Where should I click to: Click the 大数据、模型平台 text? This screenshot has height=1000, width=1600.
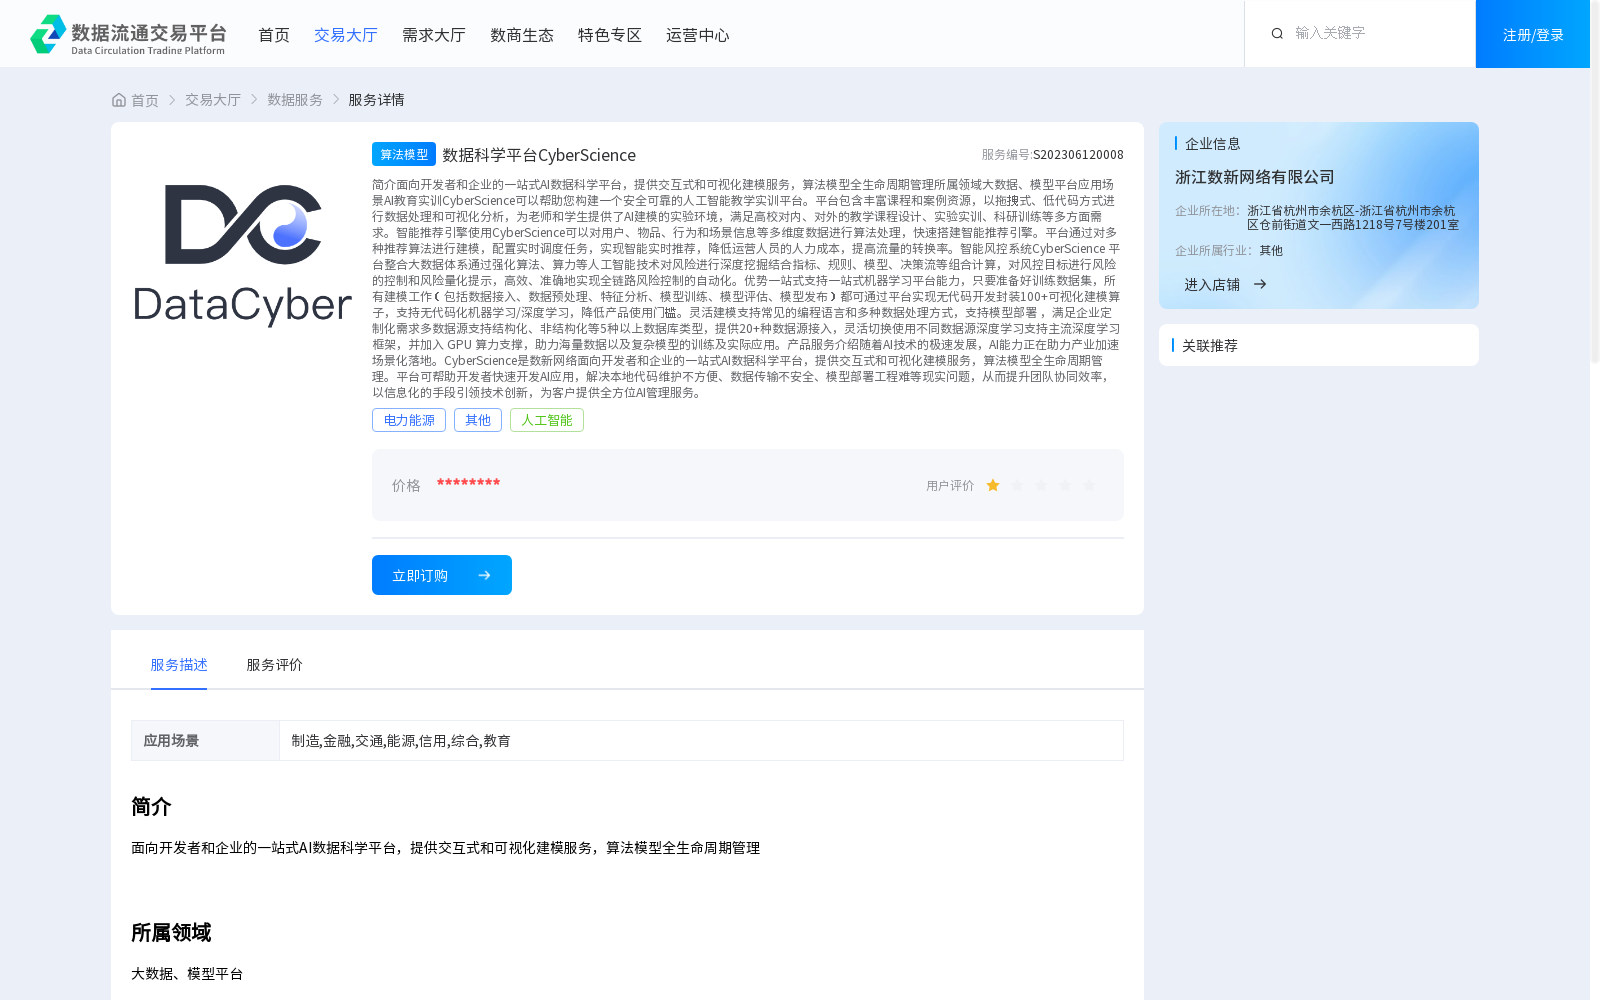click(187, 973)
